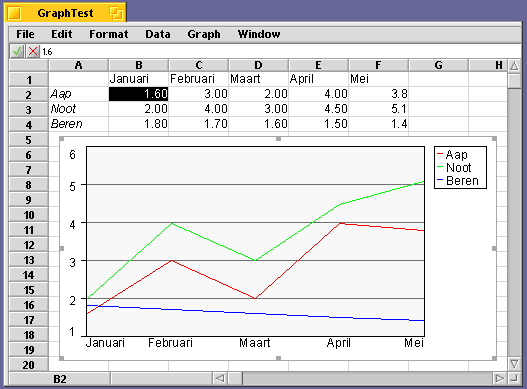This screenshot has width=527, height=389.
Task: Open the Format menu
Action: [109, 34]
